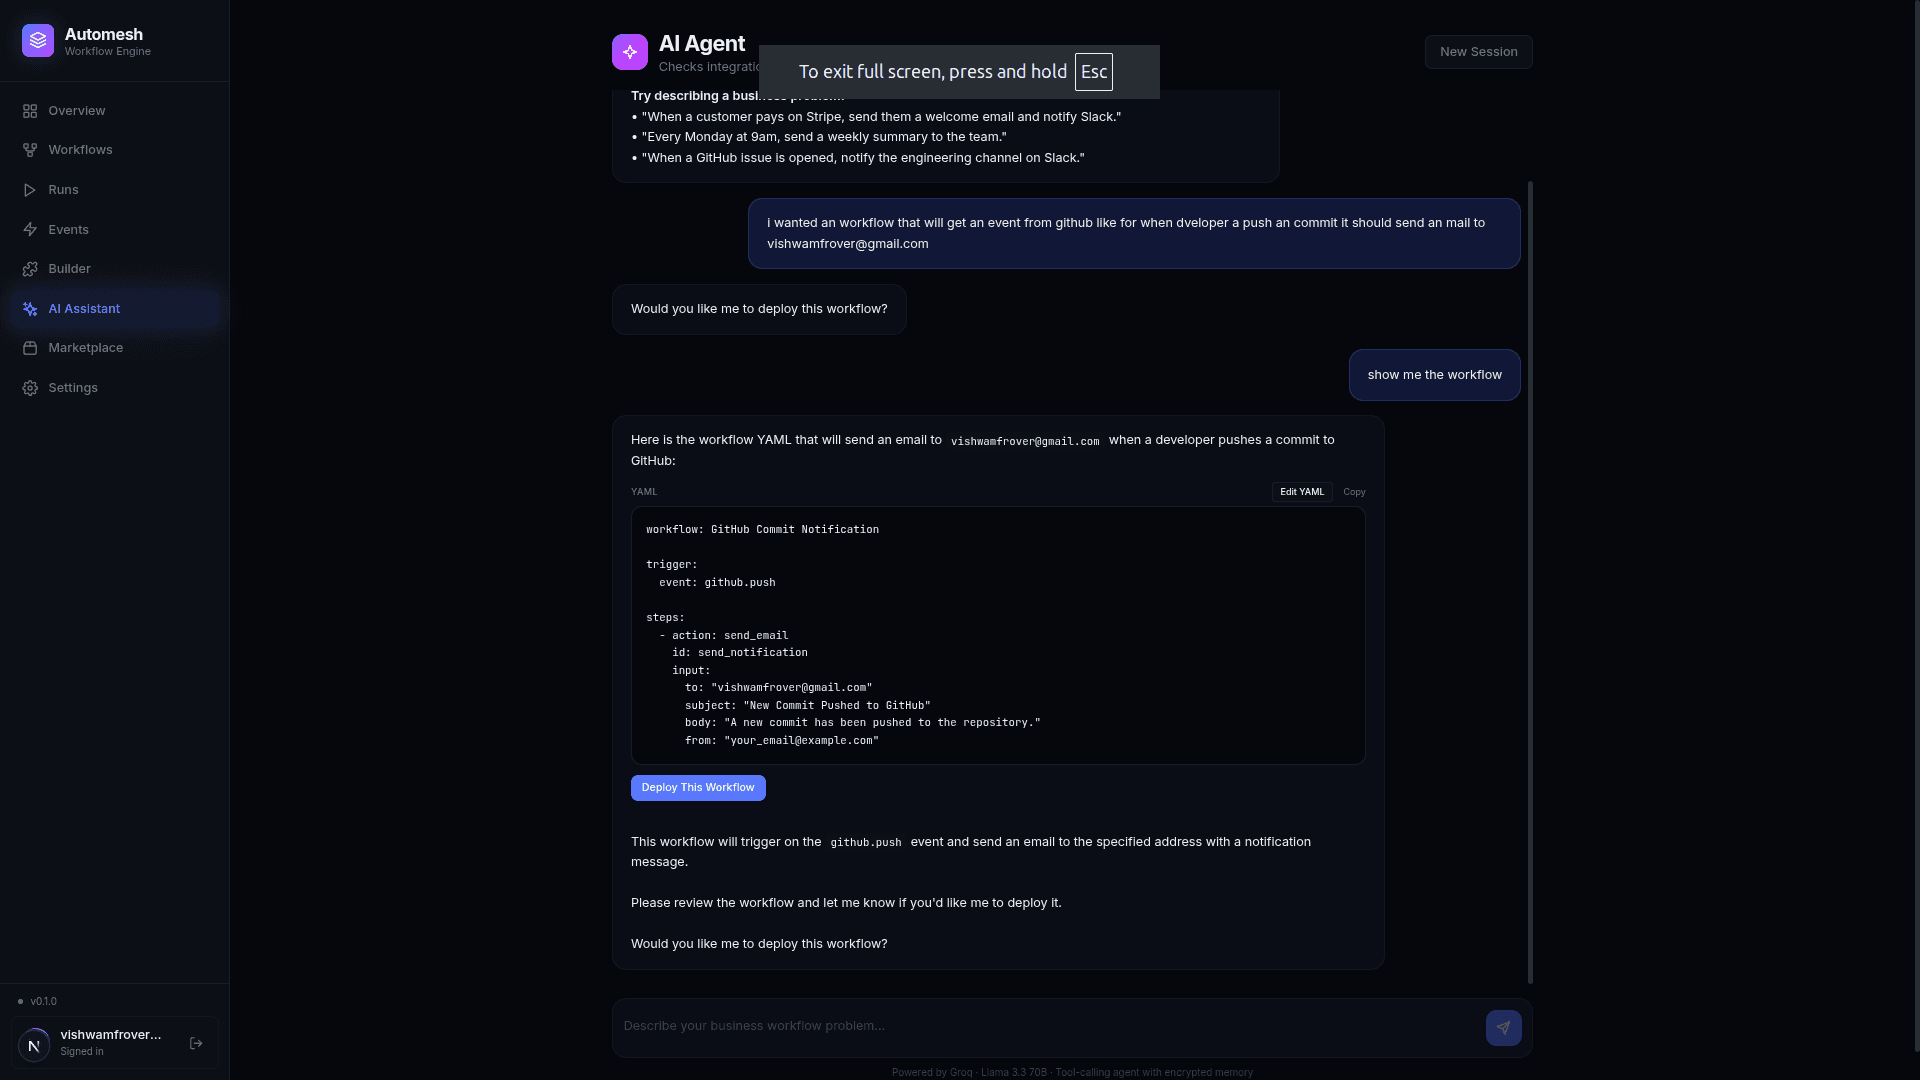Start a New Session
This screenshot has width=1920, height=1080.
pos(1478,52)
